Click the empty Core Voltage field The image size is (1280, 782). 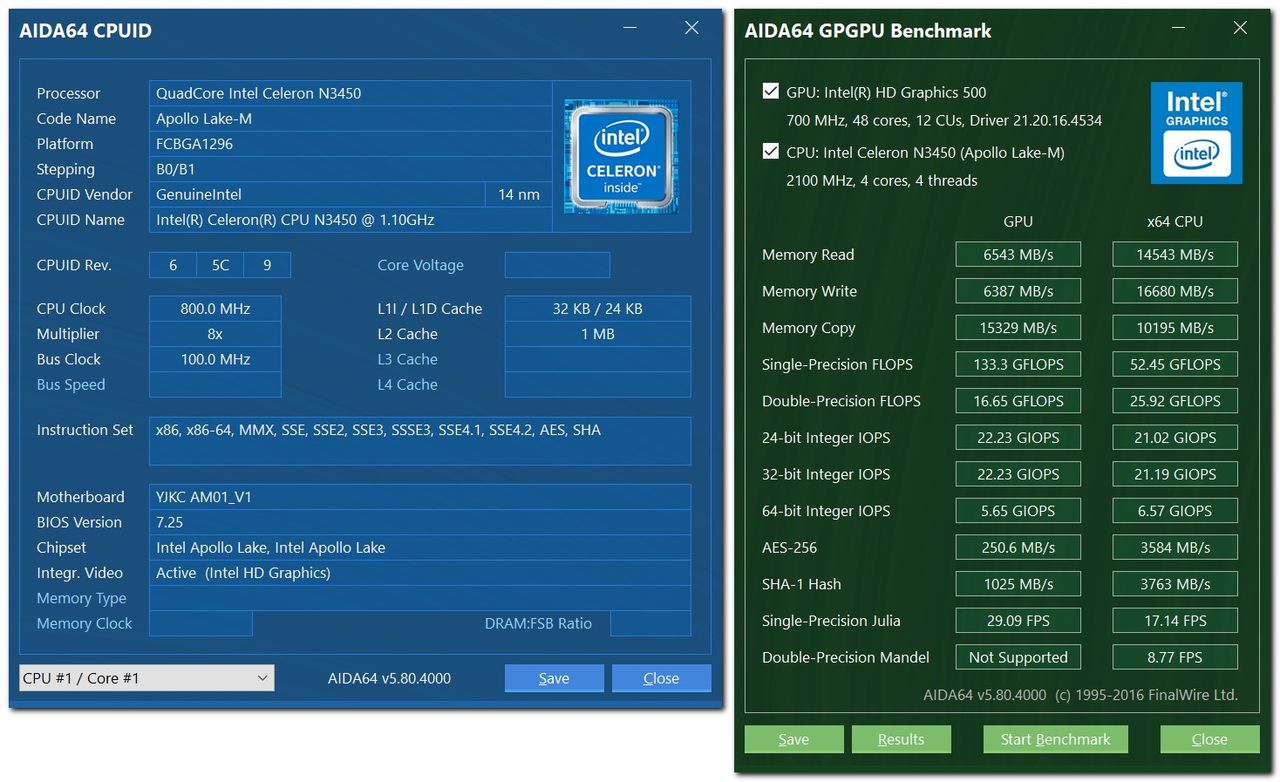(557, 265)
